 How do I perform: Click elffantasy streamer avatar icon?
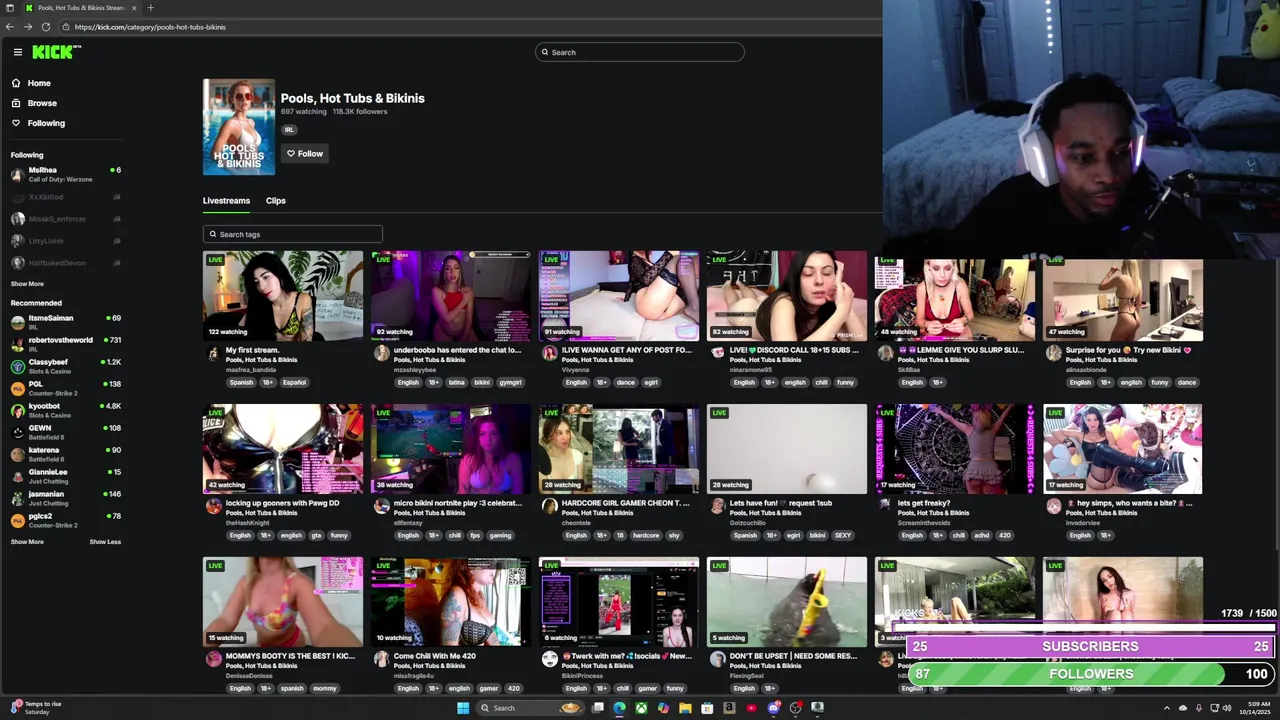coord(381,505)
